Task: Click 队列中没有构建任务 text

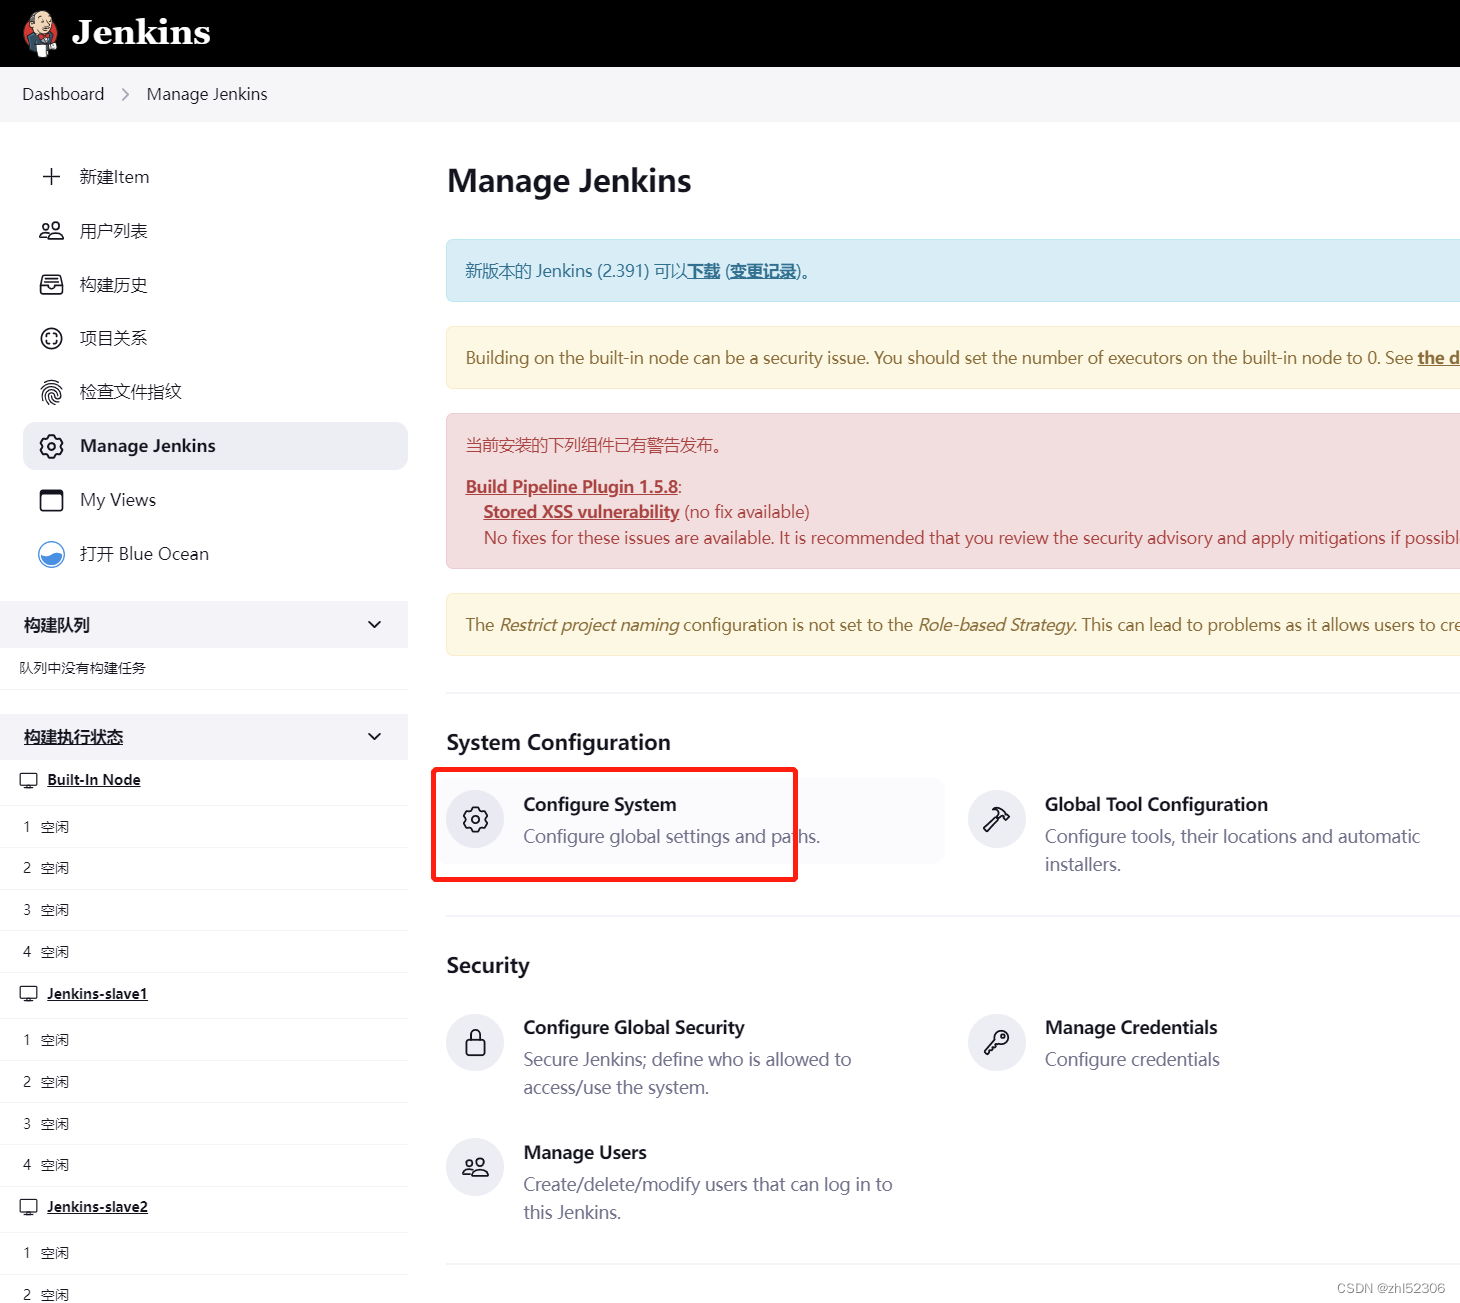Action: [x=83, y=668]
